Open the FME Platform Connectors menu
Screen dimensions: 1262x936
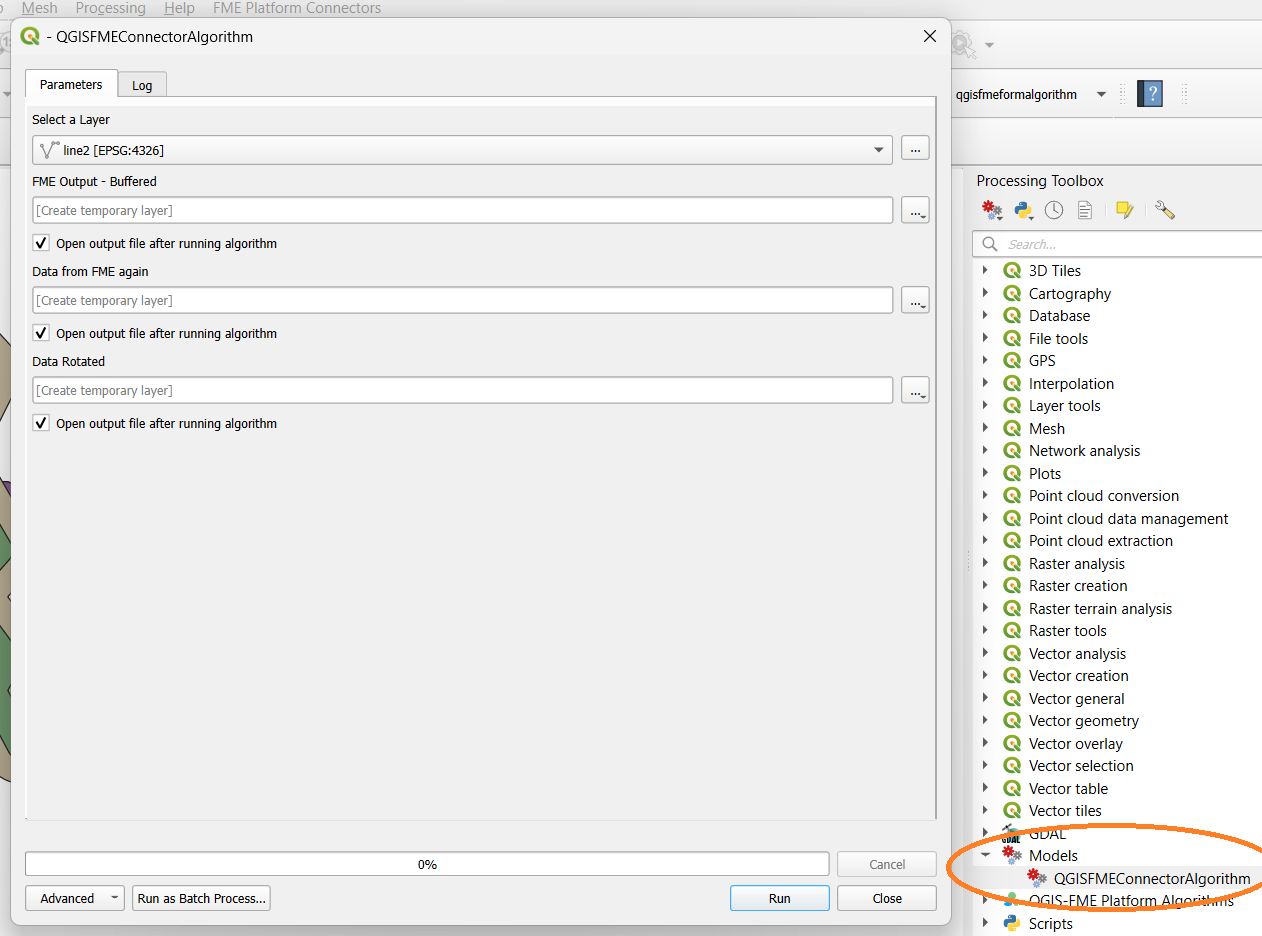297,8
